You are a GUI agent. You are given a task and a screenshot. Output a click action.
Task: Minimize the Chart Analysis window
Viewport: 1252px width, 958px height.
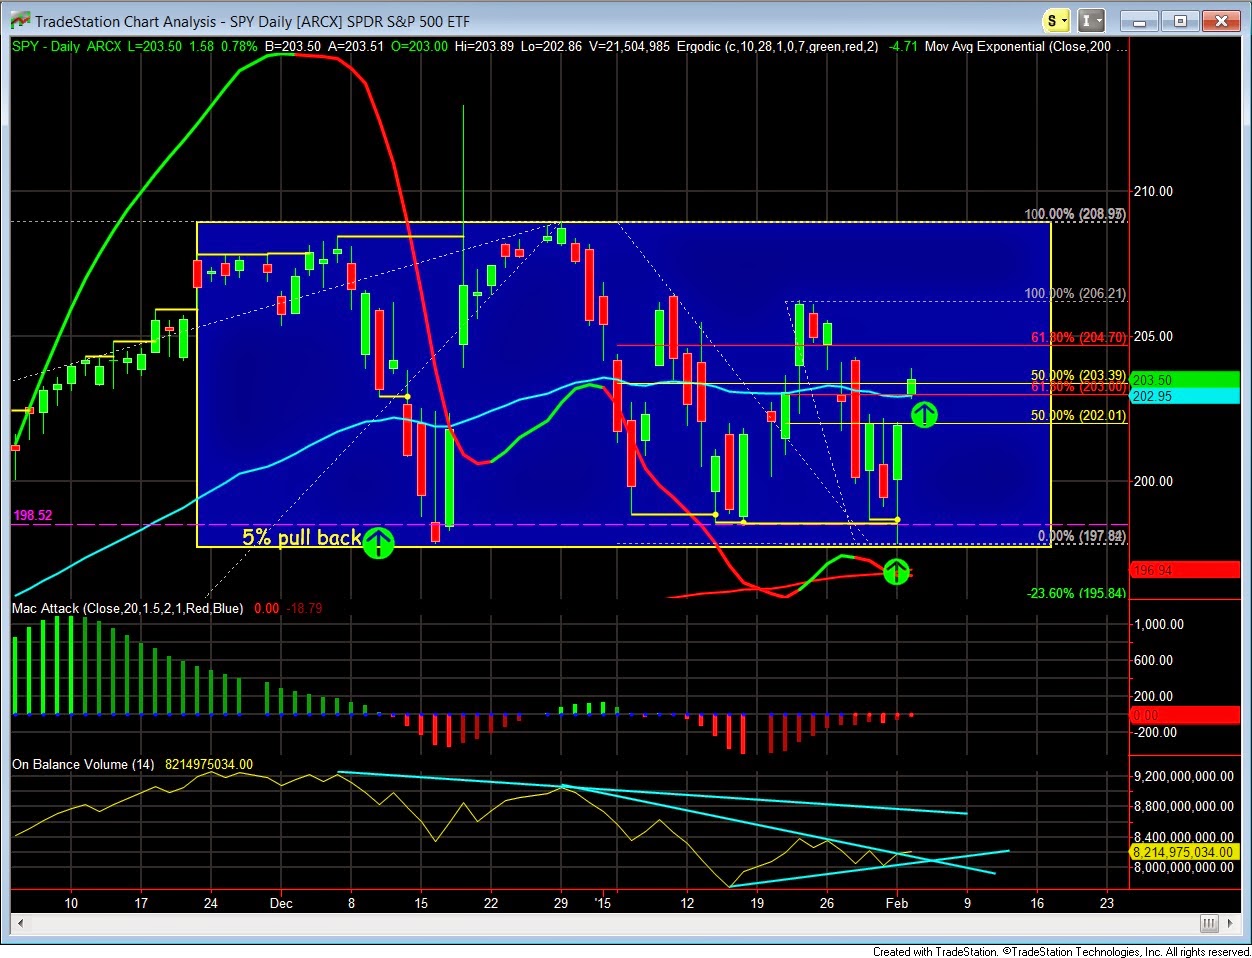click(x=1140, y=20)
